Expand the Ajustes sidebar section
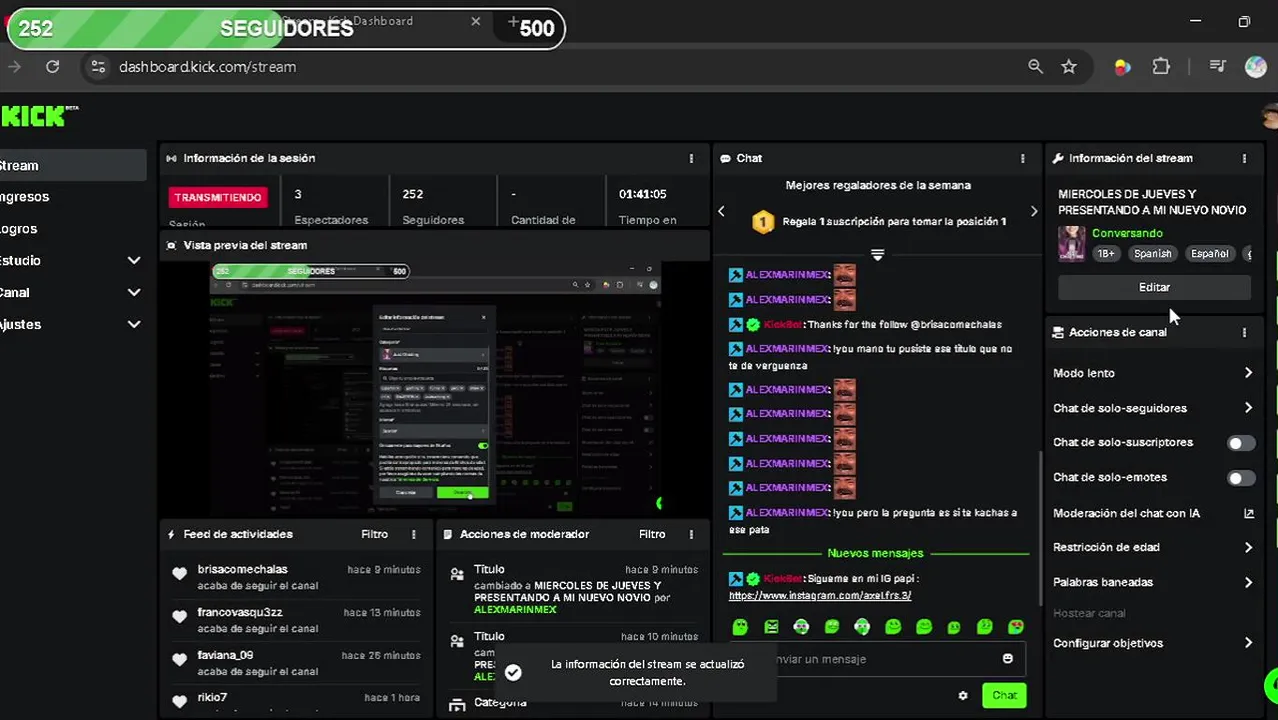The image size is (1278, 720). point(134,324)
